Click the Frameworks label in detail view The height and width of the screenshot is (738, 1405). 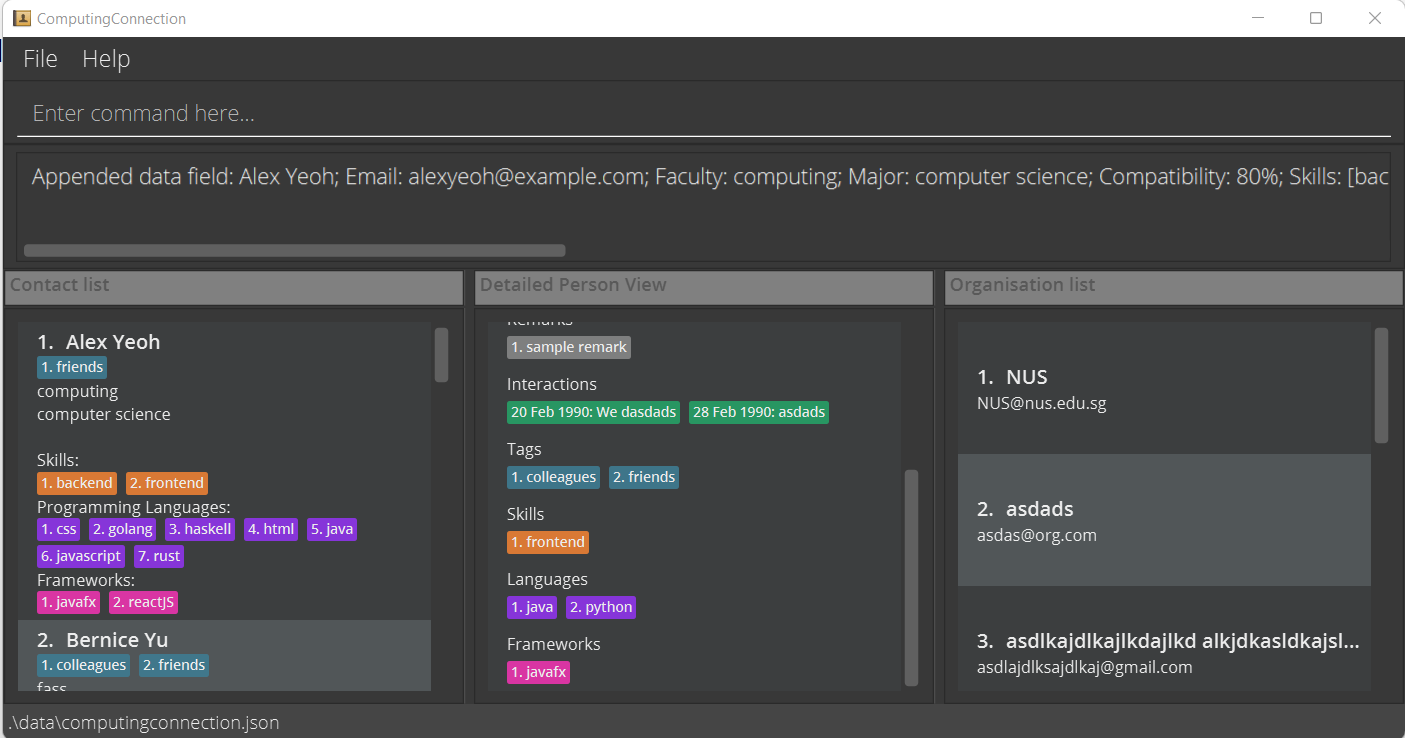[554, 645]
